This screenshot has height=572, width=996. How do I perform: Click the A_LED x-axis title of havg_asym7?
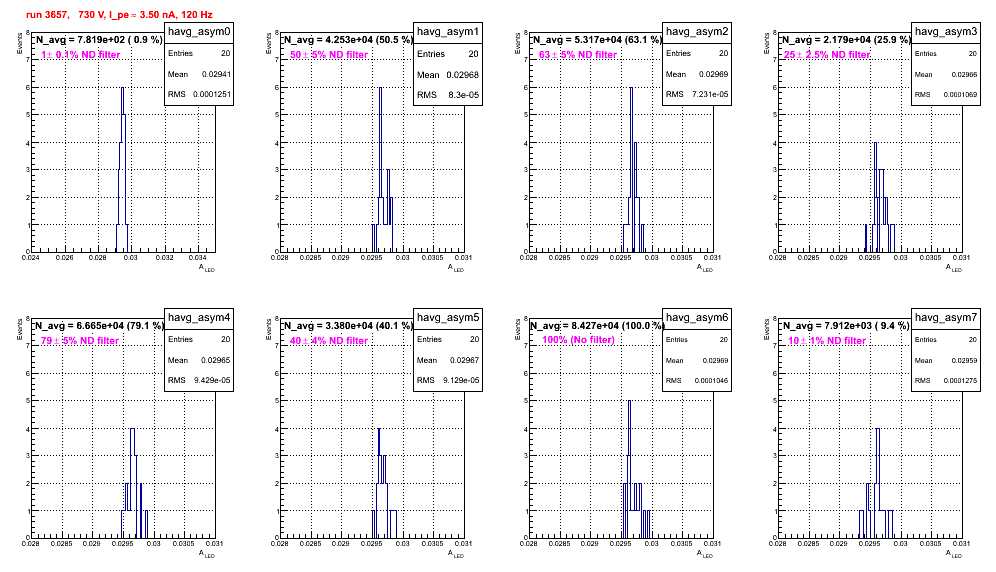coord(954,554)
